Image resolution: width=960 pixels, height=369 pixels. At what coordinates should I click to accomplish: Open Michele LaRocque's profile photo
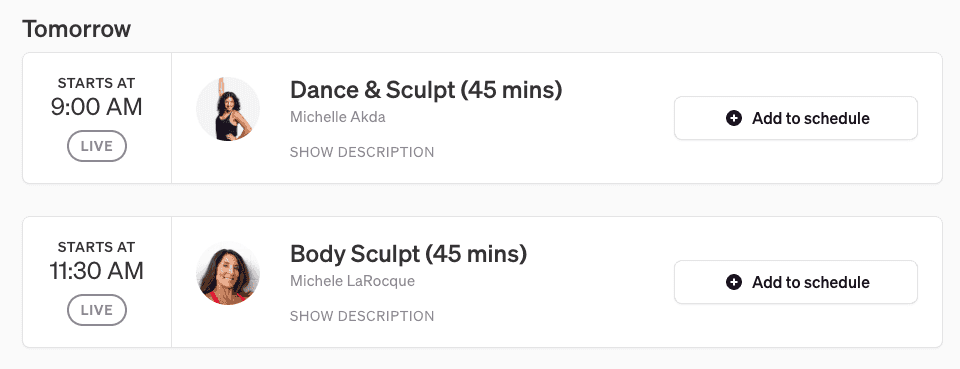[x=228, y=274]
